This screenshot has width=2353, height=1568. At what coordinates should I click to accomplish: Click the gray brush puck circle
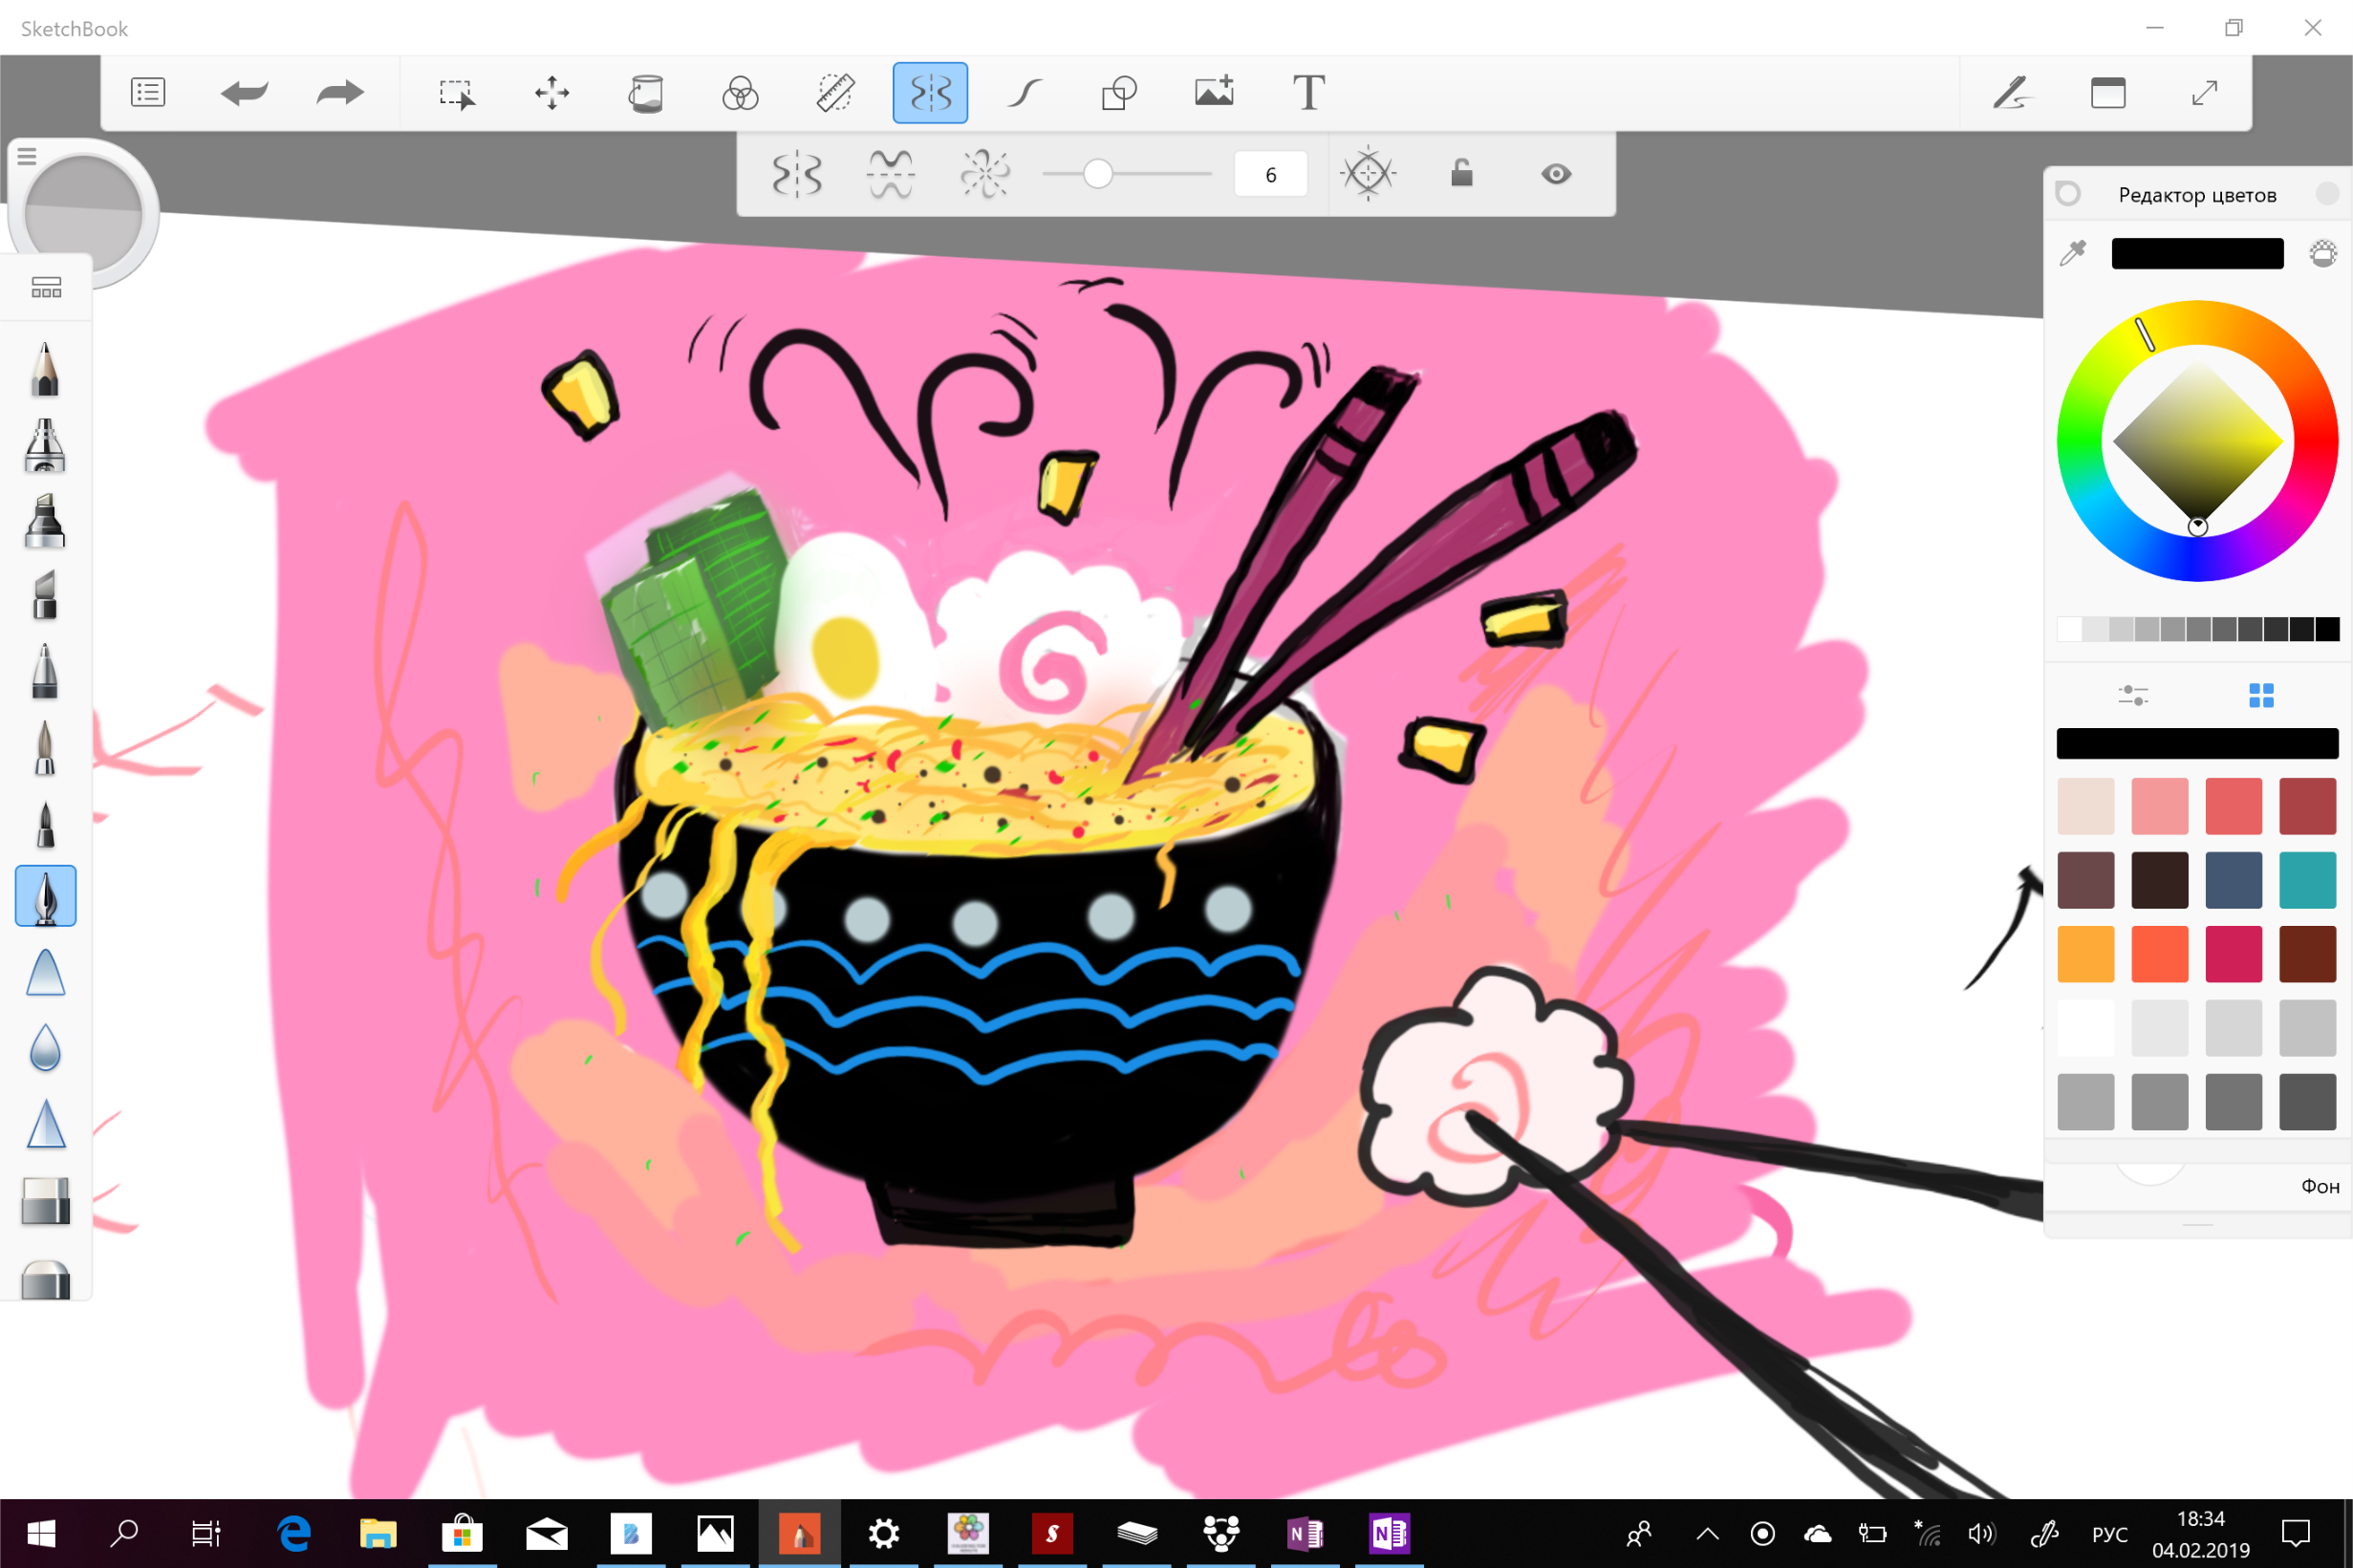[x=83, y=212]
